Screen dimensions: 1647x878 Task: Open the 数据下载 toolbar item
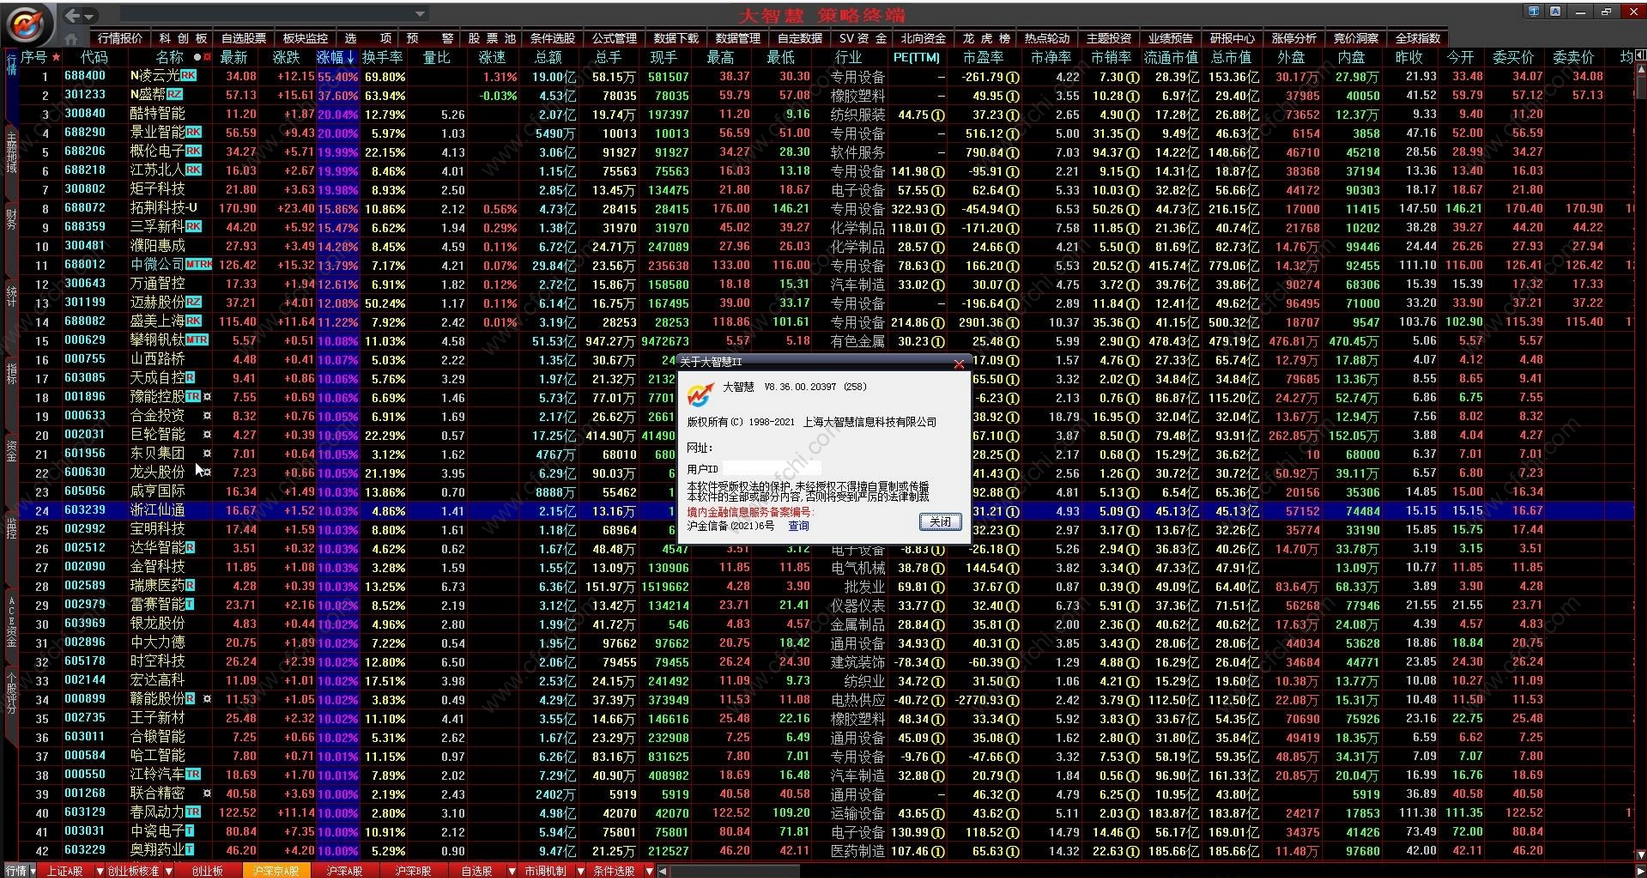tap(676, 38)
